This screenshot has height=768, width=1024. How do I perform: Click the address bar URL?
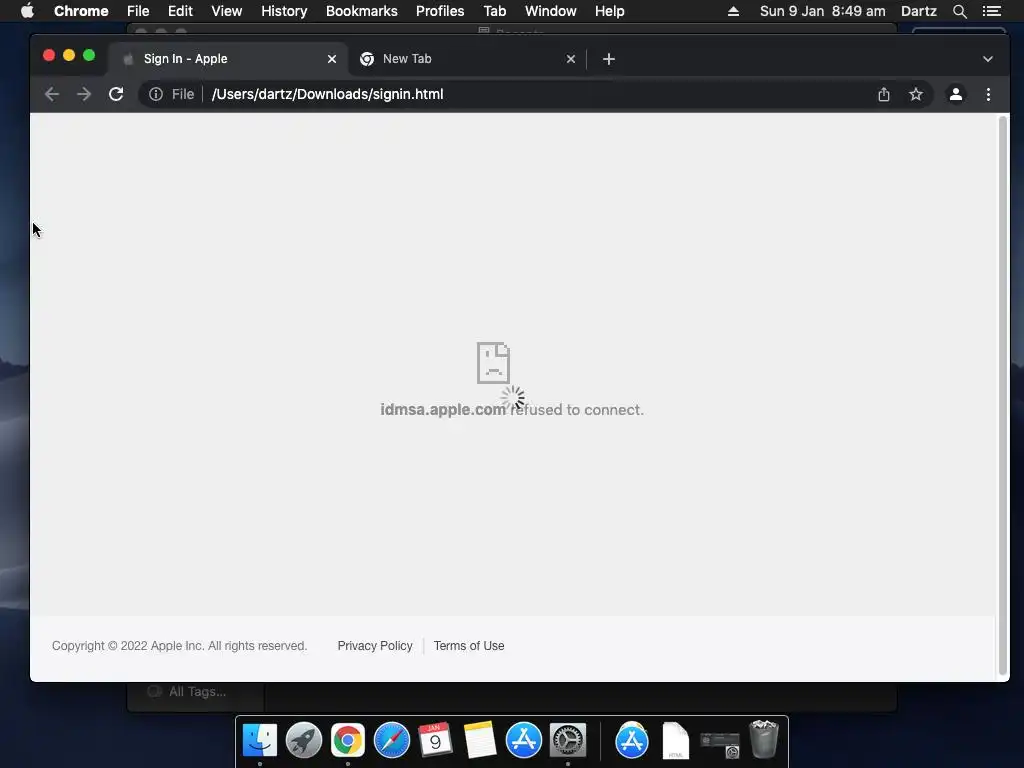pos(327,94)
